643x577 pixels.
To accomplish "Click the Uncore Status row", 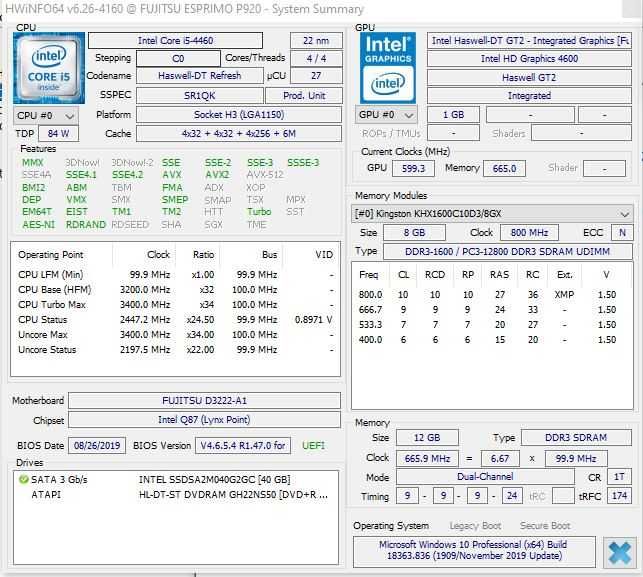I will point(176,350).
